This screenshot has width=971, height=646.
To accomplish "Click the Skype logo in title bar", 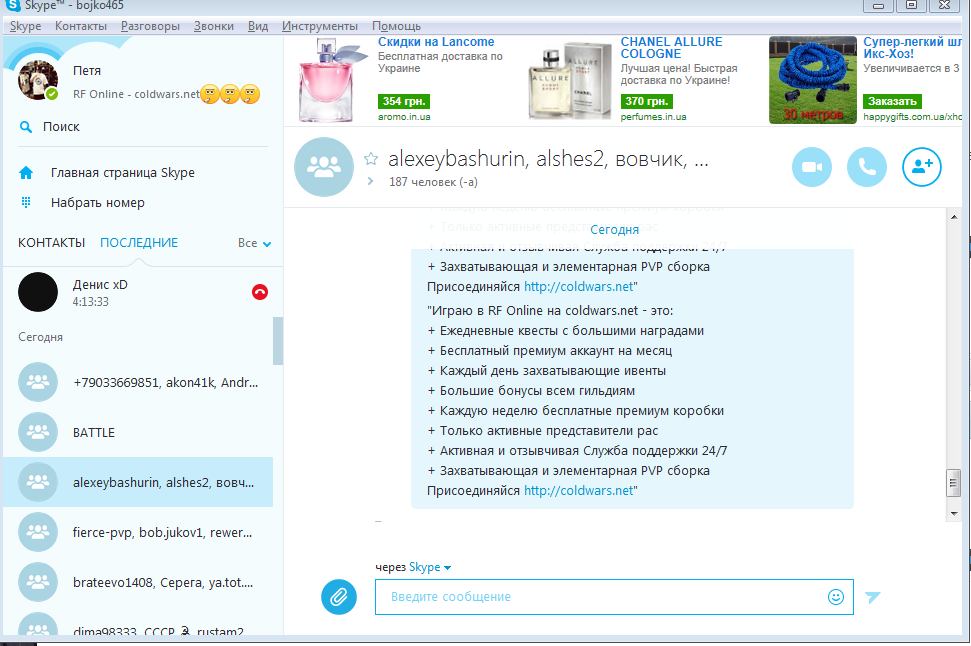I will (x=12, y=6).
